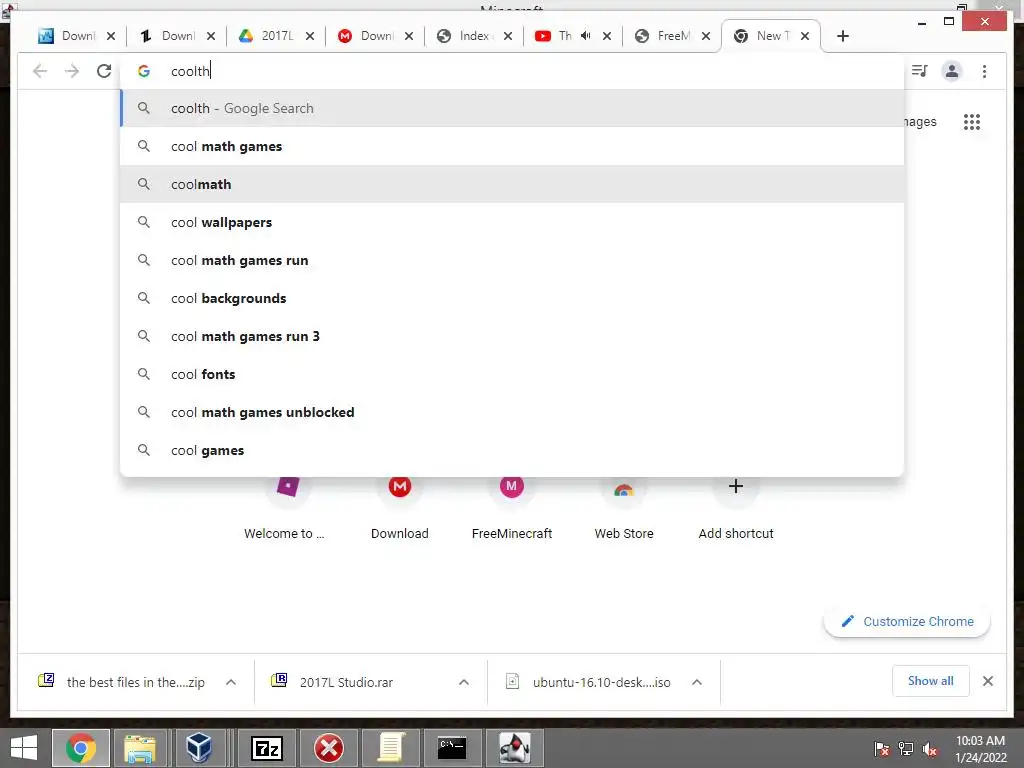The image size is (1024, 768).
Task: Close the downloads bar
Action: [x=988, y=681]
